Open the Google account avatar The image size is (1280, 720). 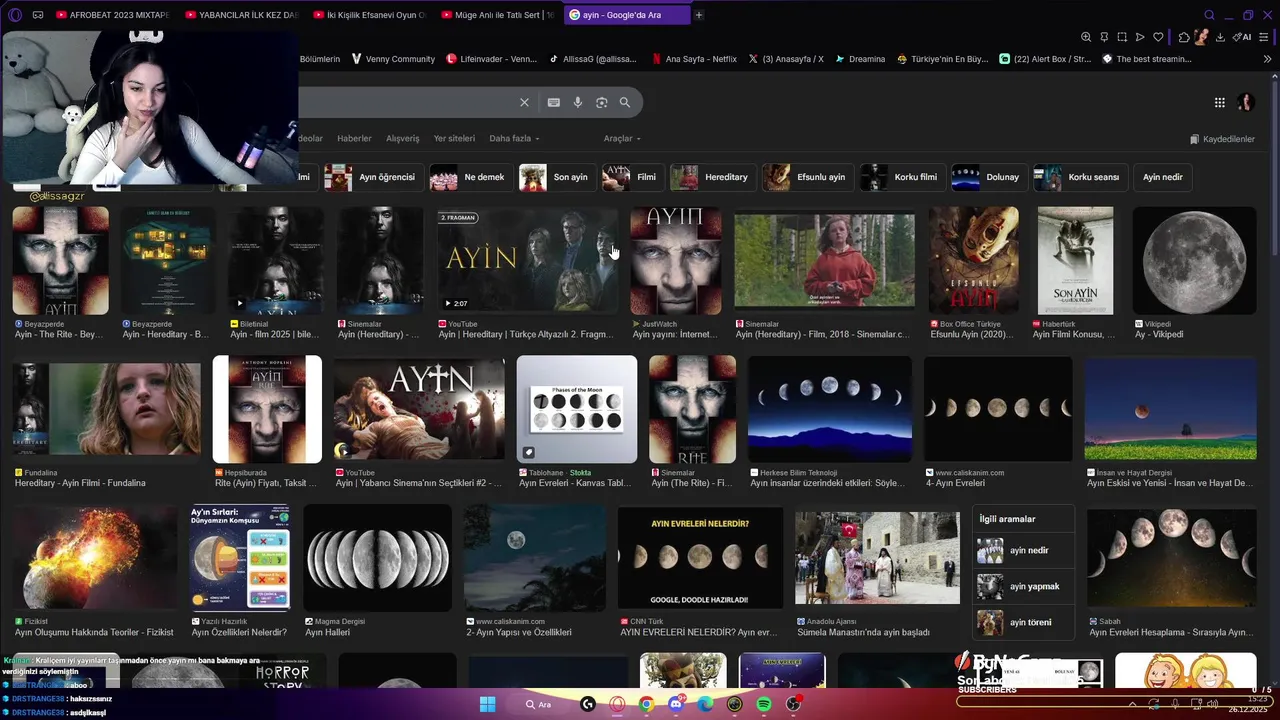(1245, 102)
